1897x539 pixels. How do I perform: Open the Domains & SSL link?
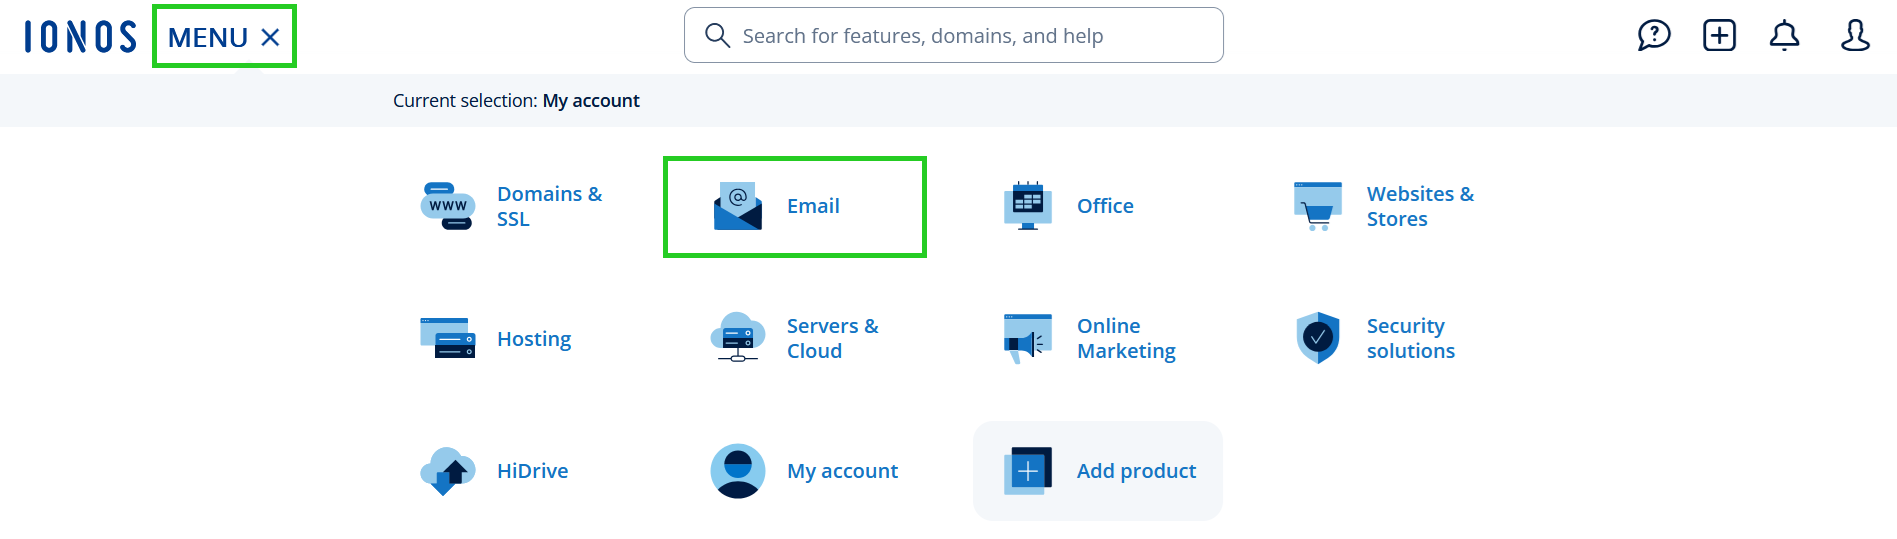coord(549,206)
